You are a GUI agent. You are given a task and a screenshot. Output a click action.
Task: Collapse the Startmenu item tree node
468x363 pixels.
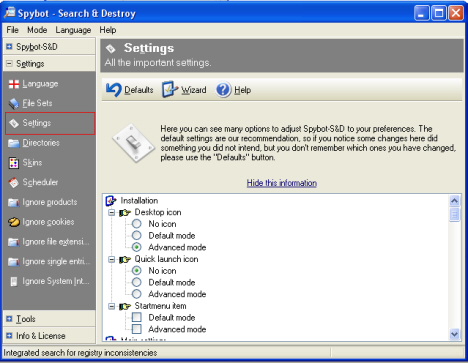click(x=112, y=306)
